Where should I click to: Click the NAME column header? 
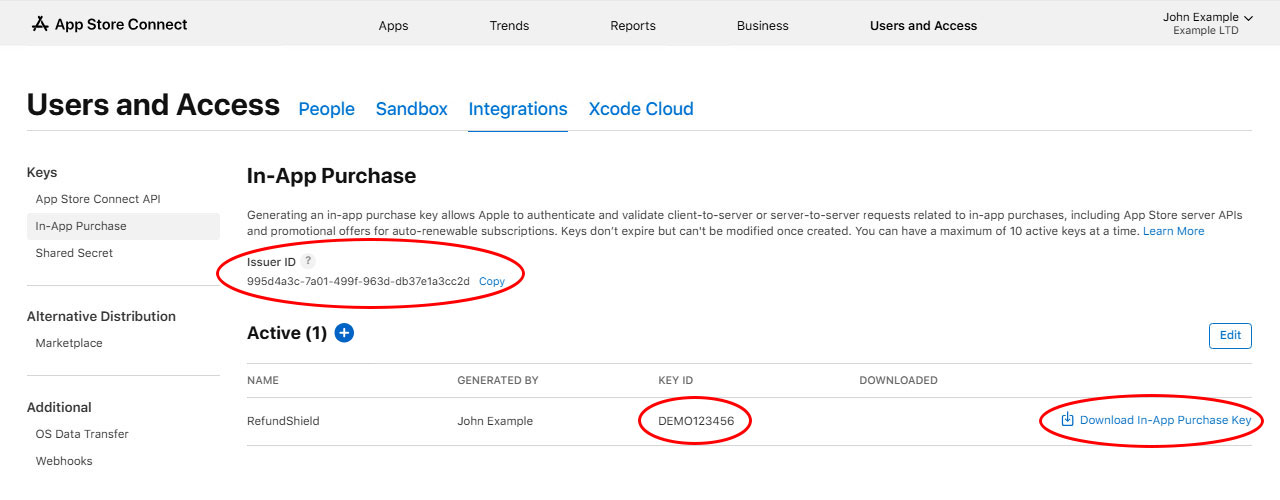[x=263, y=381]
